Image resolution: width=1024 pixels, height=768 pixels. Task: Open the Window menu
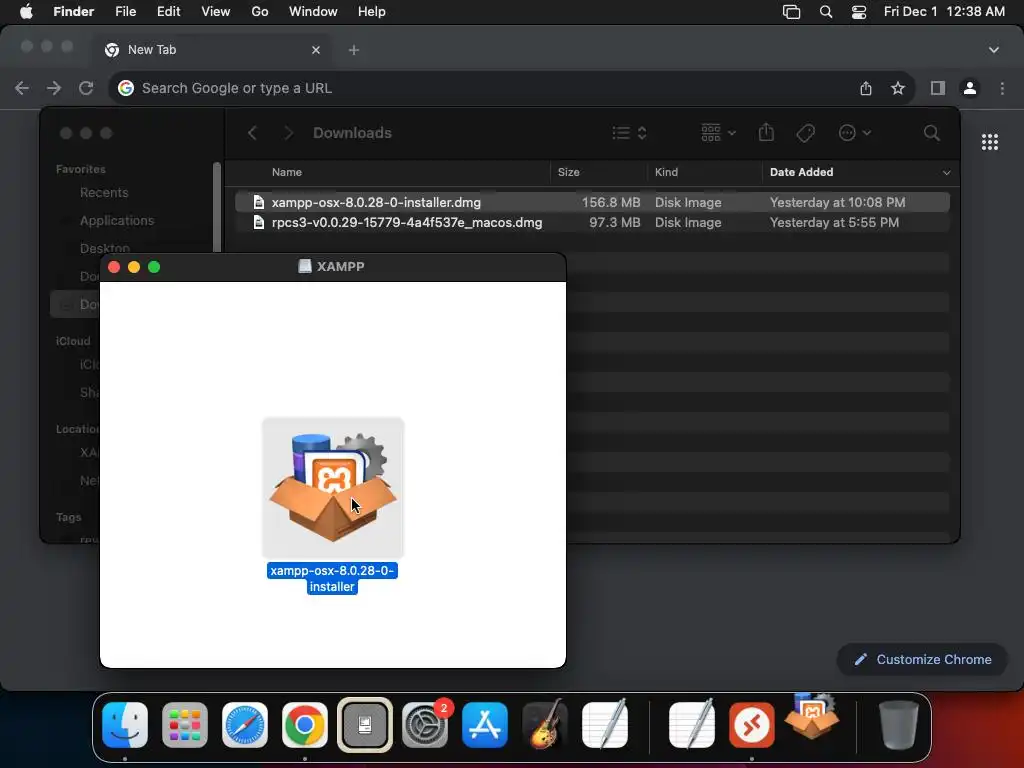click(x=313, y=12)
